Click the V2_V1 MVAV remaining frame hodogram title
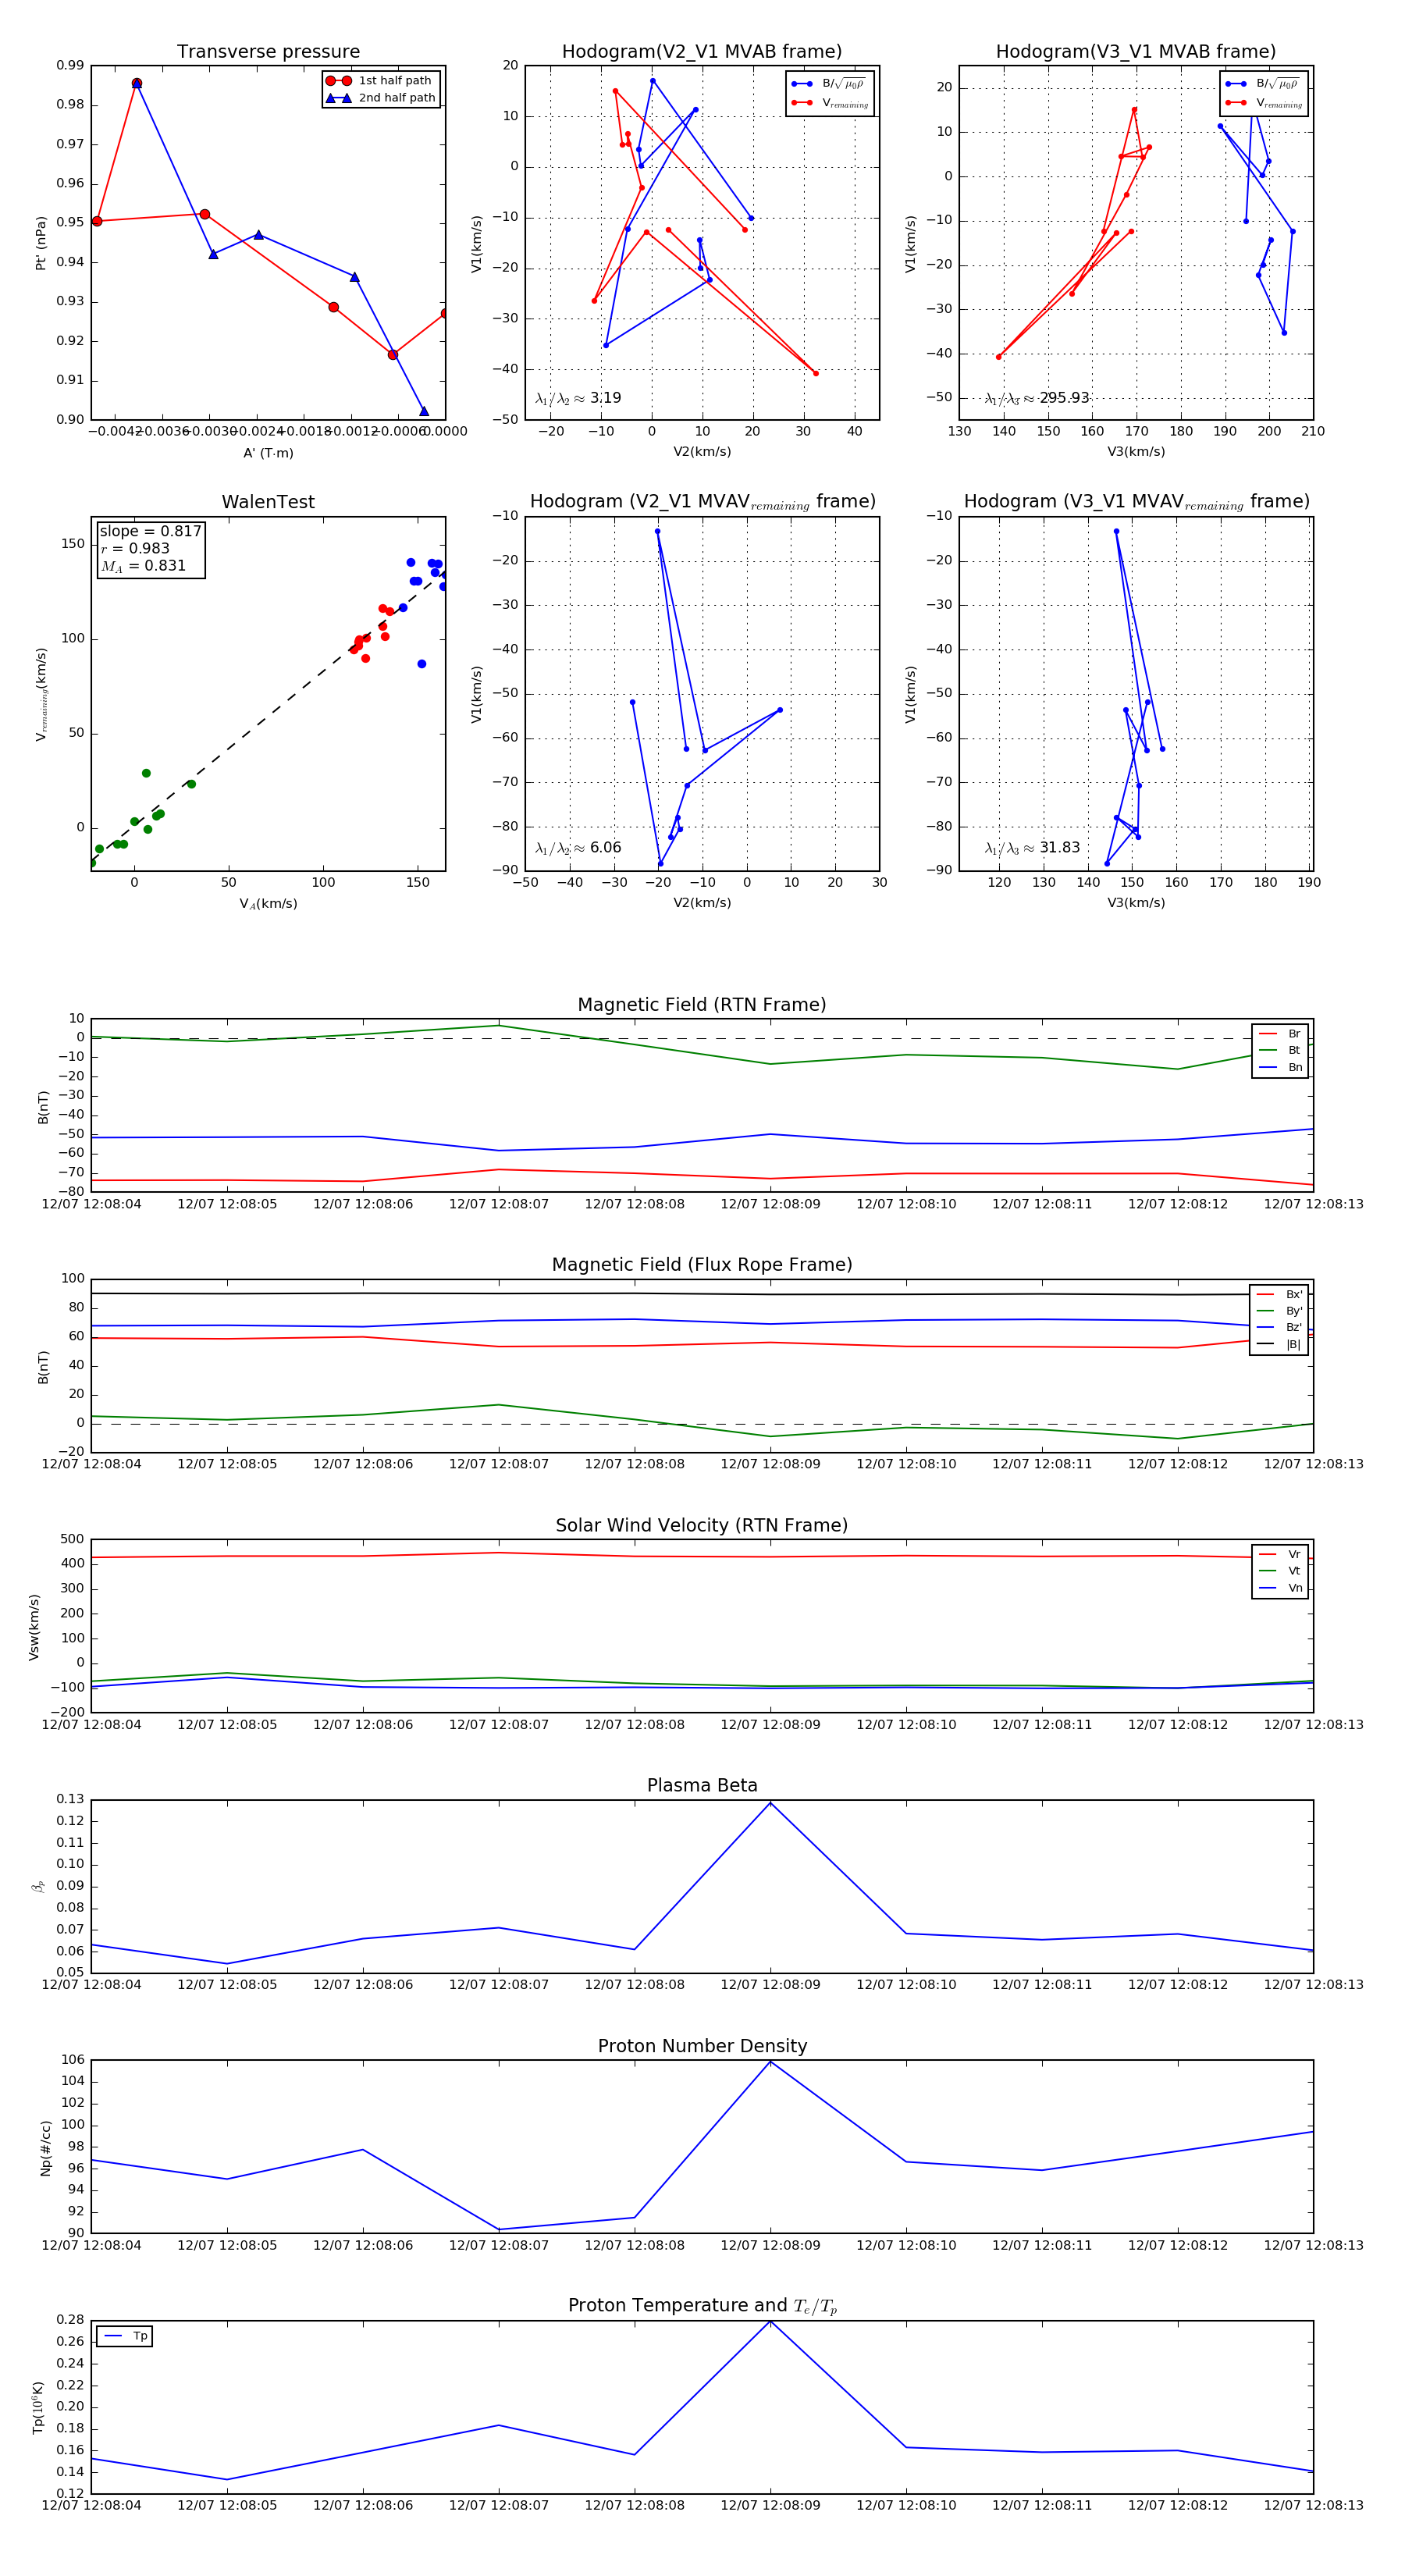The image size is (1405, 2576). pos(702,502)
